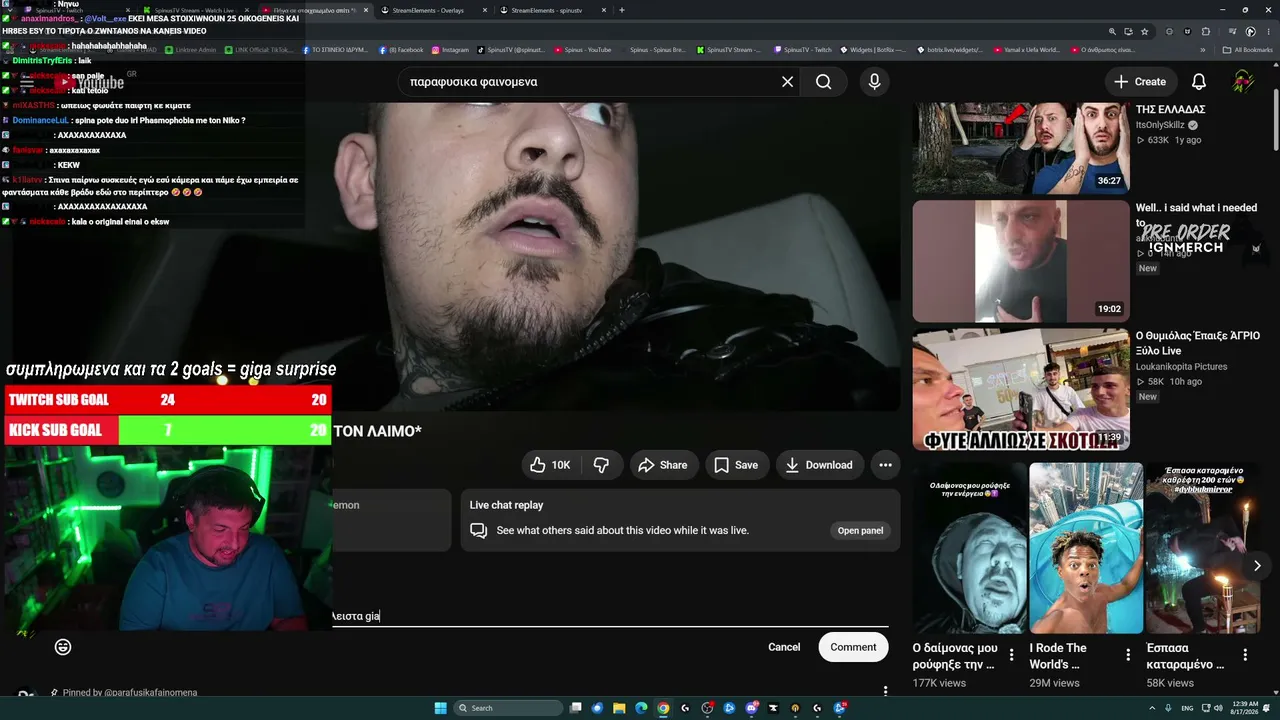Dislike the video with the thumbs down button
Image resolution: width=1280 pixels, height=720 pixels.
[601, 465]
